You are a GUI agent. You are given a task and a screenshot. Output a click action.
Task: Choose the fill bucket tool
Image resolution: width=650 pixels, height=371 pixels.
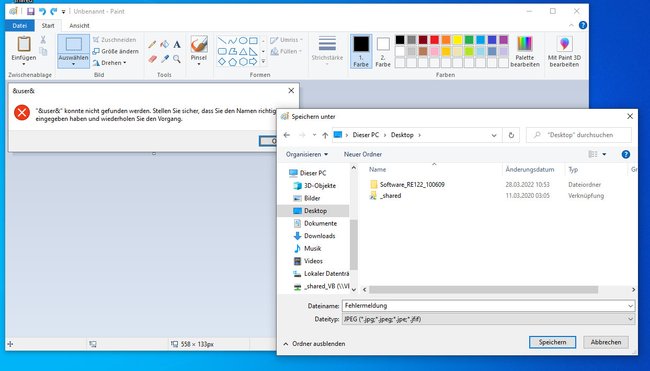click(x=165, y=44)
